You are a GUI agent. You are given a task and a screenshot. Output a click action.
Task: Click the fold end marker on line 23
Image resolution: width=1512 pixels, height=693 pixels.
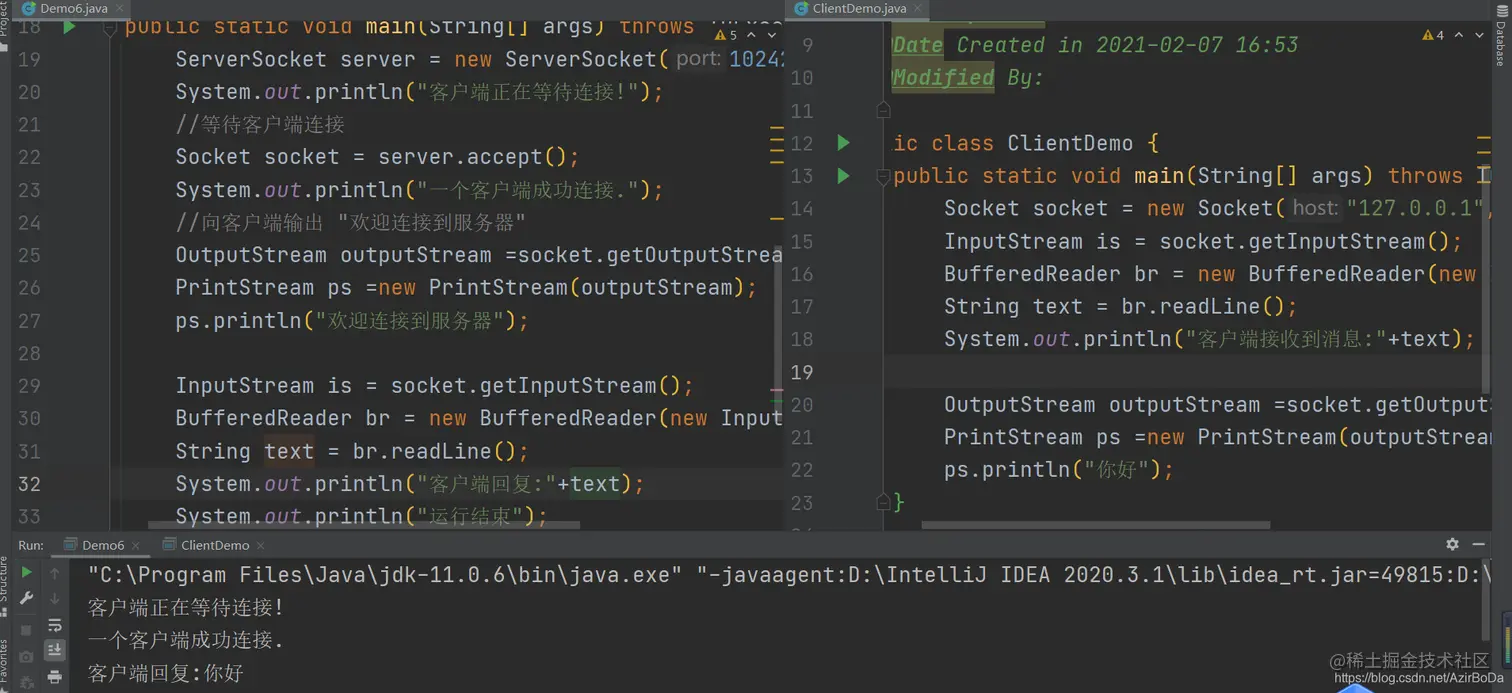click(882, 501)
